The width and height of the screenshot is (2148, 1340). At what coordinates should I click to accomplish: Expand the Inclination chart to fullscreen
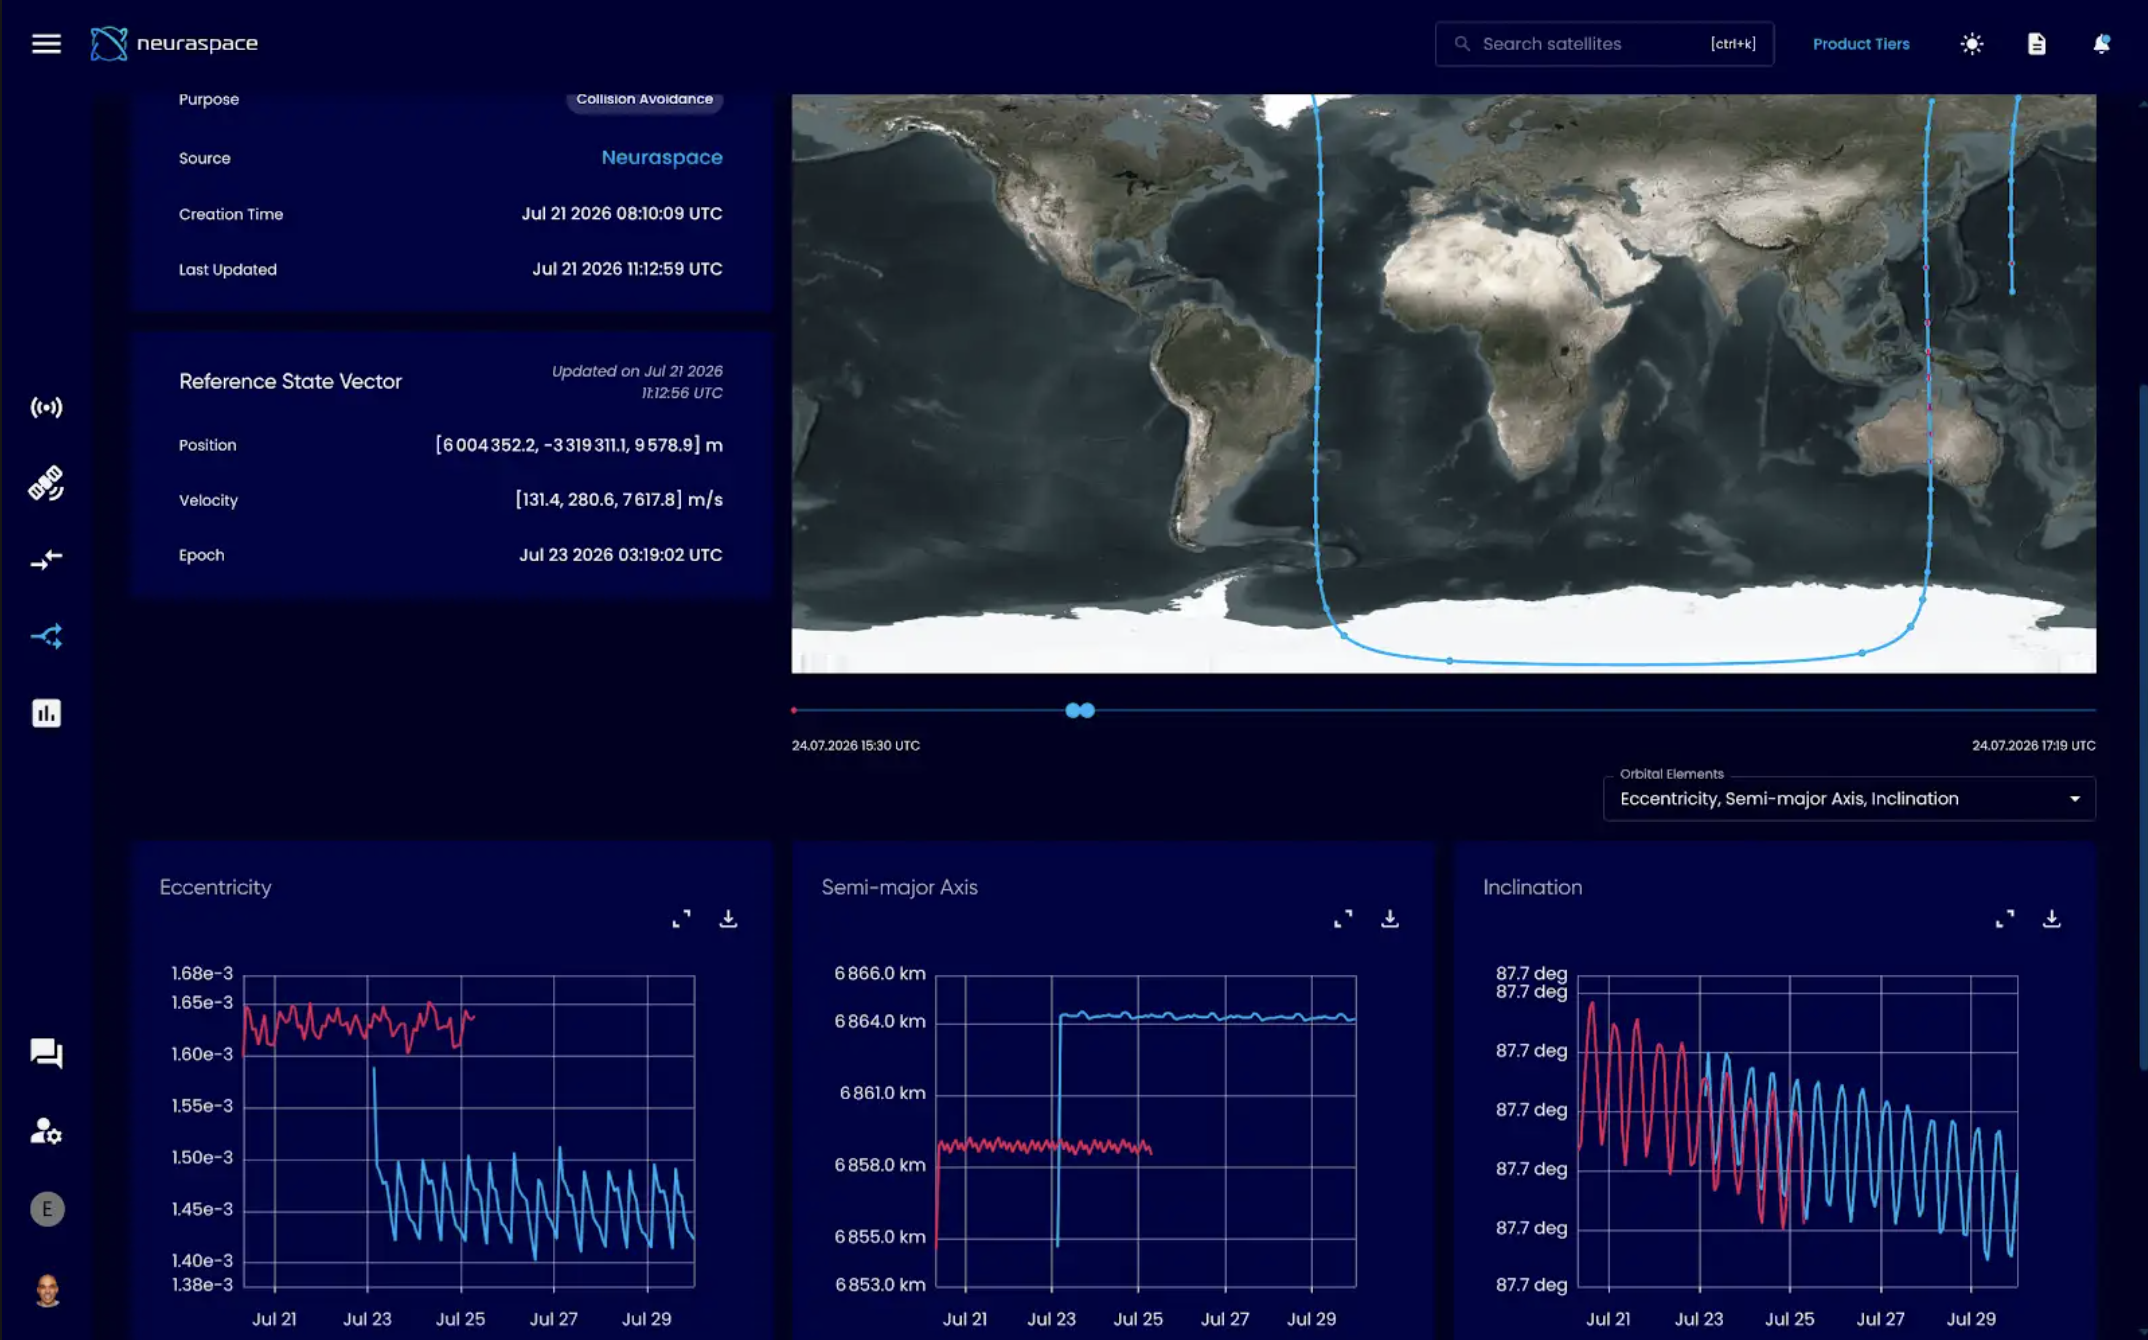click(x=2005, y=919)
